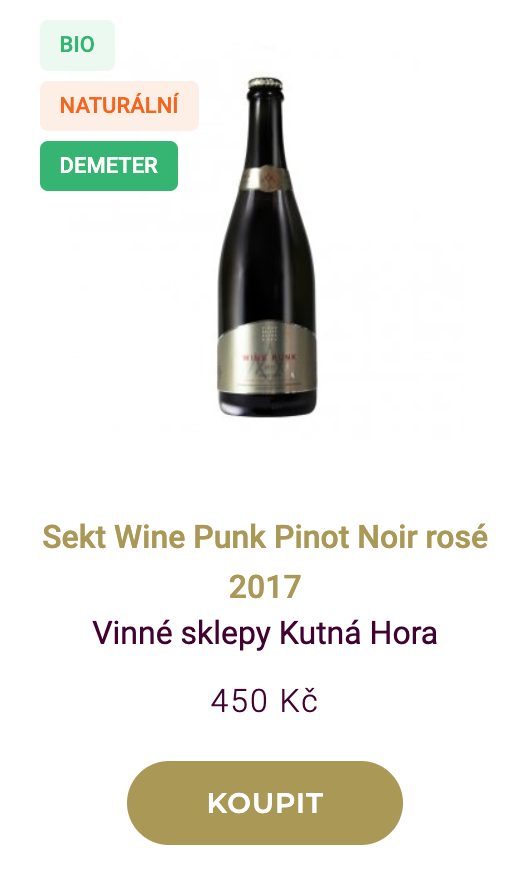The height and width of the screenshot is (873, 531).
Task: Open Vinné sklepy Kutná Hora producer link
Action: pos(265,634)
